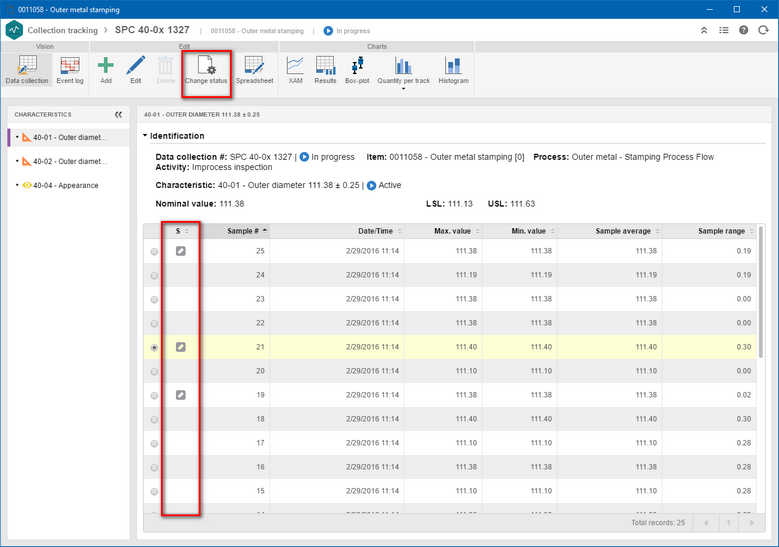779x547 pixels.
Task: Open the Event log view
Action: [70, 70]
